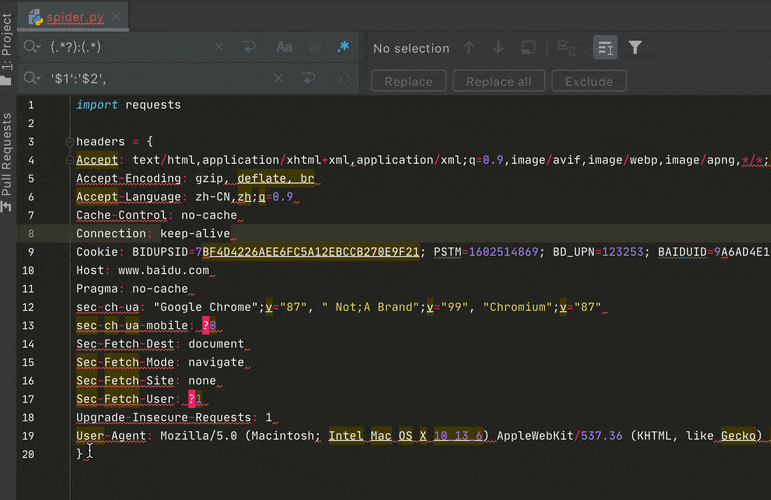Image resolution: width=771 pixels, height=500 pixels.
Task: Open results in the Find window
Action: tap(529, 48)
